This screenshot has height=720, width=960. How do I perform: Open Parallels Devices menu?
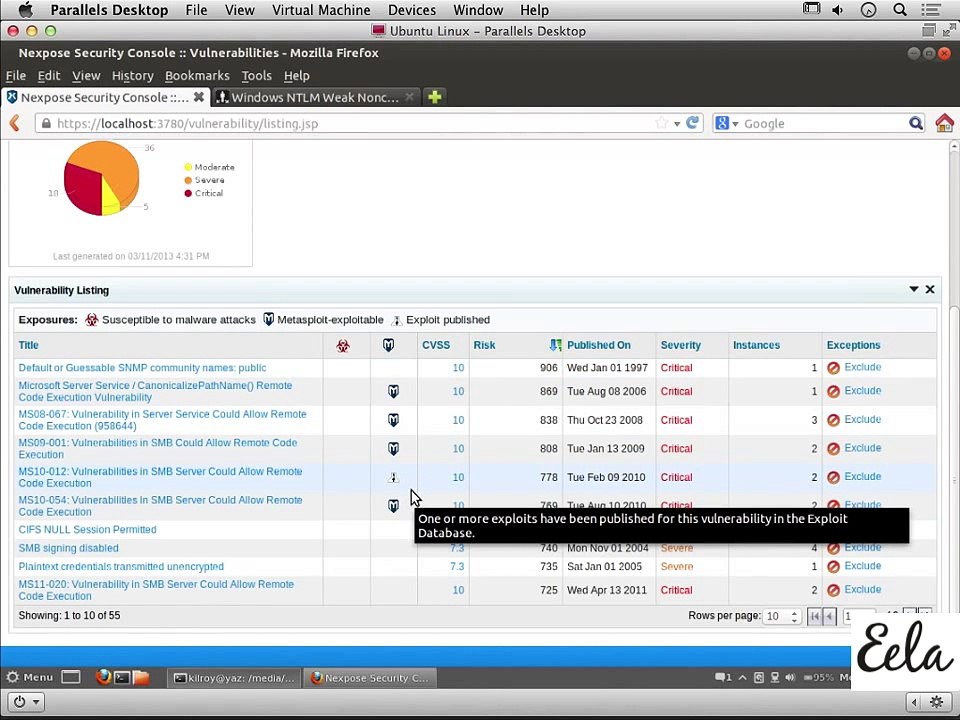click(x=412, y=10)
